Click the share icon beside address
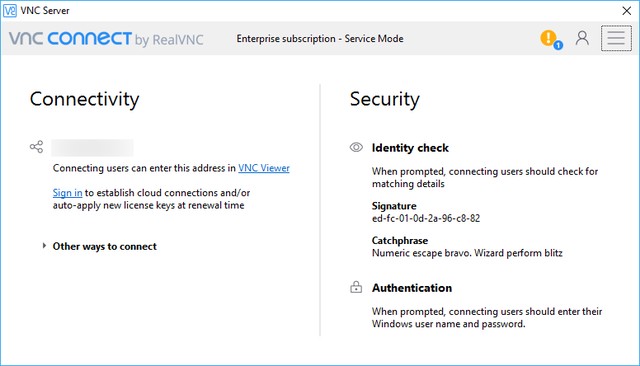 click(x=36, y=146)
